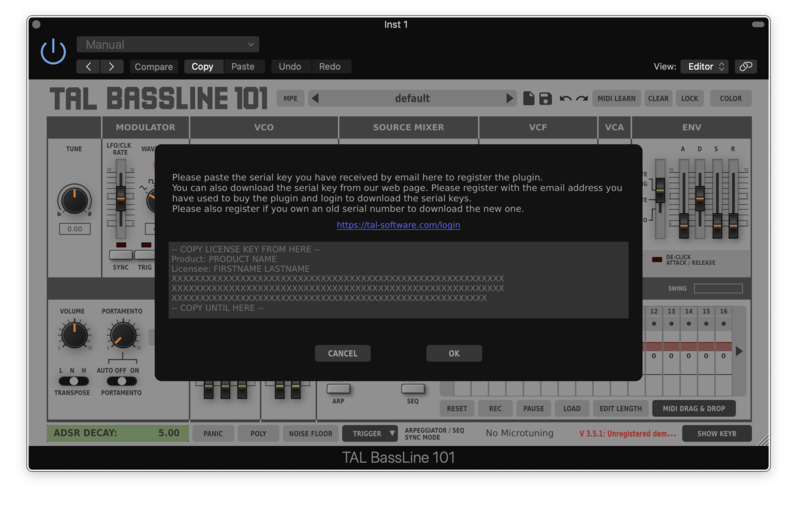800x524 pixels.
Task: Click the Undo header button
Action: [x=290, y=66]
